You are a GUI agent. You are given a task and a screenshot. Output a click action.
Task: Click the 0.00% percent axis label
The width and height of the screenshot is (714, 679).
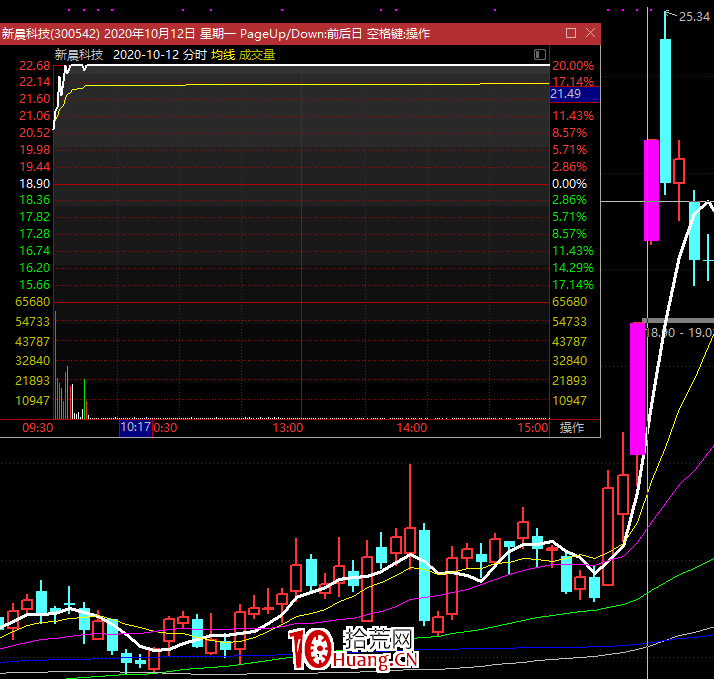(569, 184)
